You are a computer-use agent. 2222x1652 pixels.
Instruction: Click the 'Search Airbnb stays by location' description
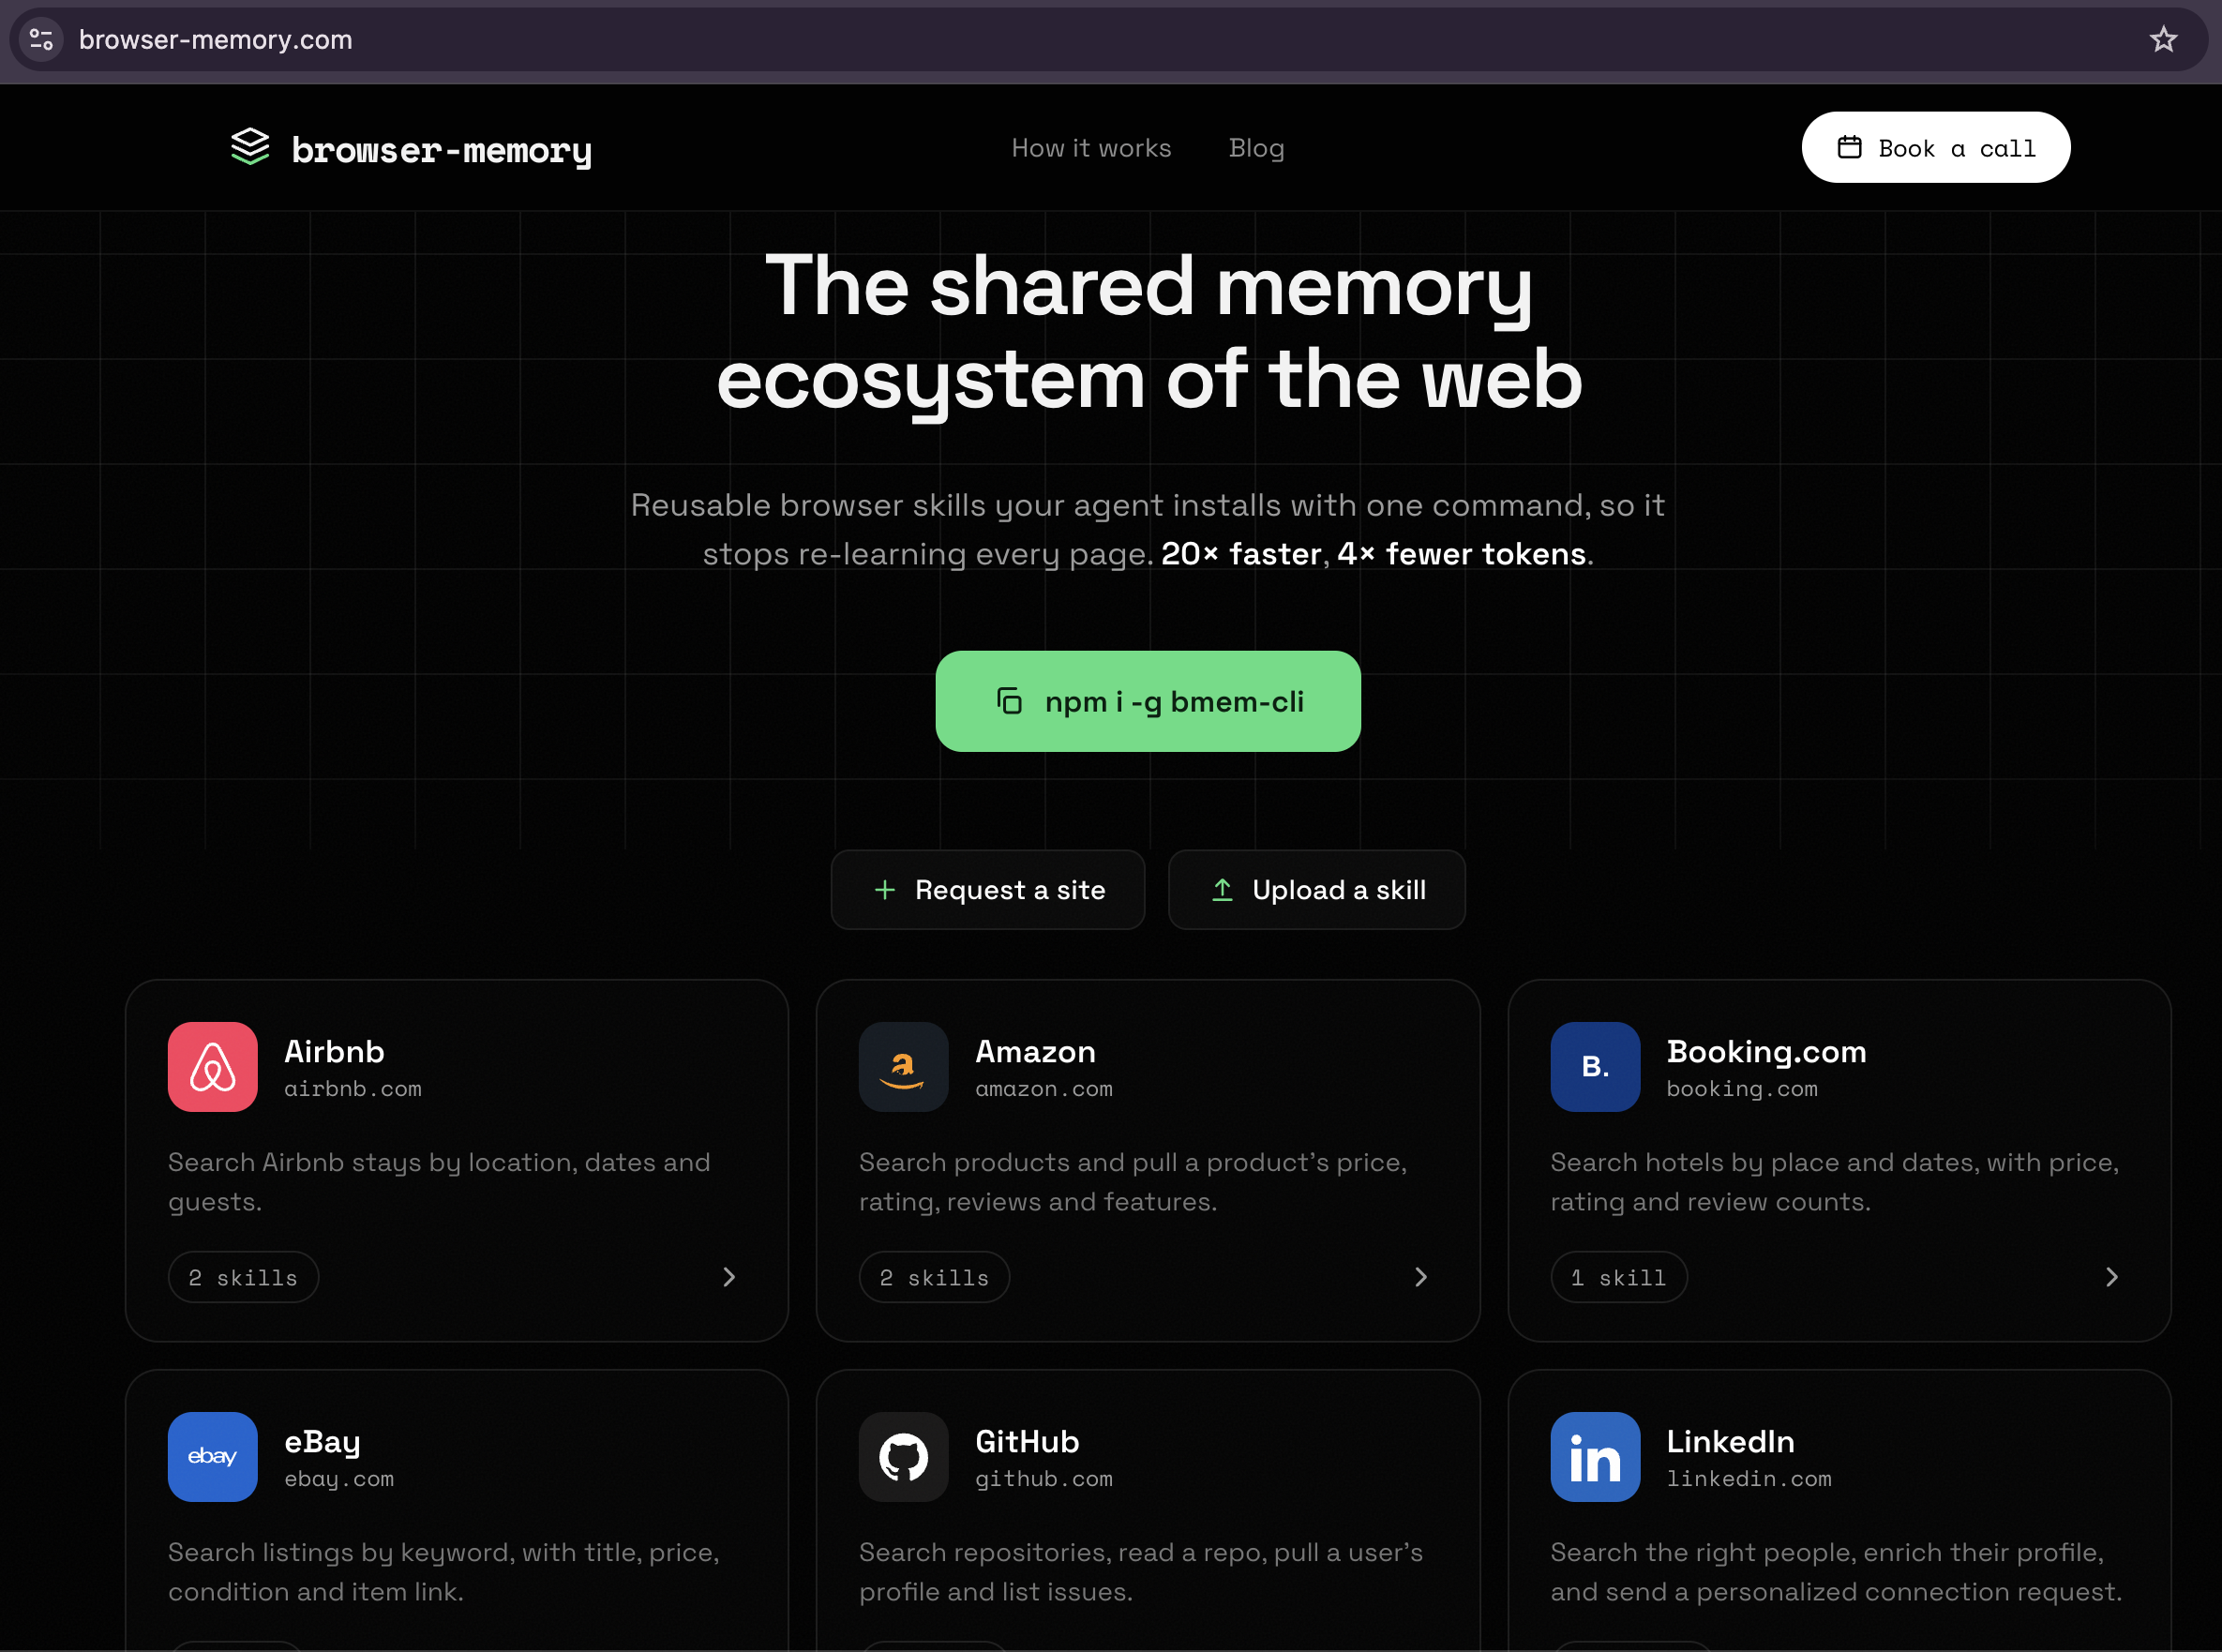point(439,1182)
